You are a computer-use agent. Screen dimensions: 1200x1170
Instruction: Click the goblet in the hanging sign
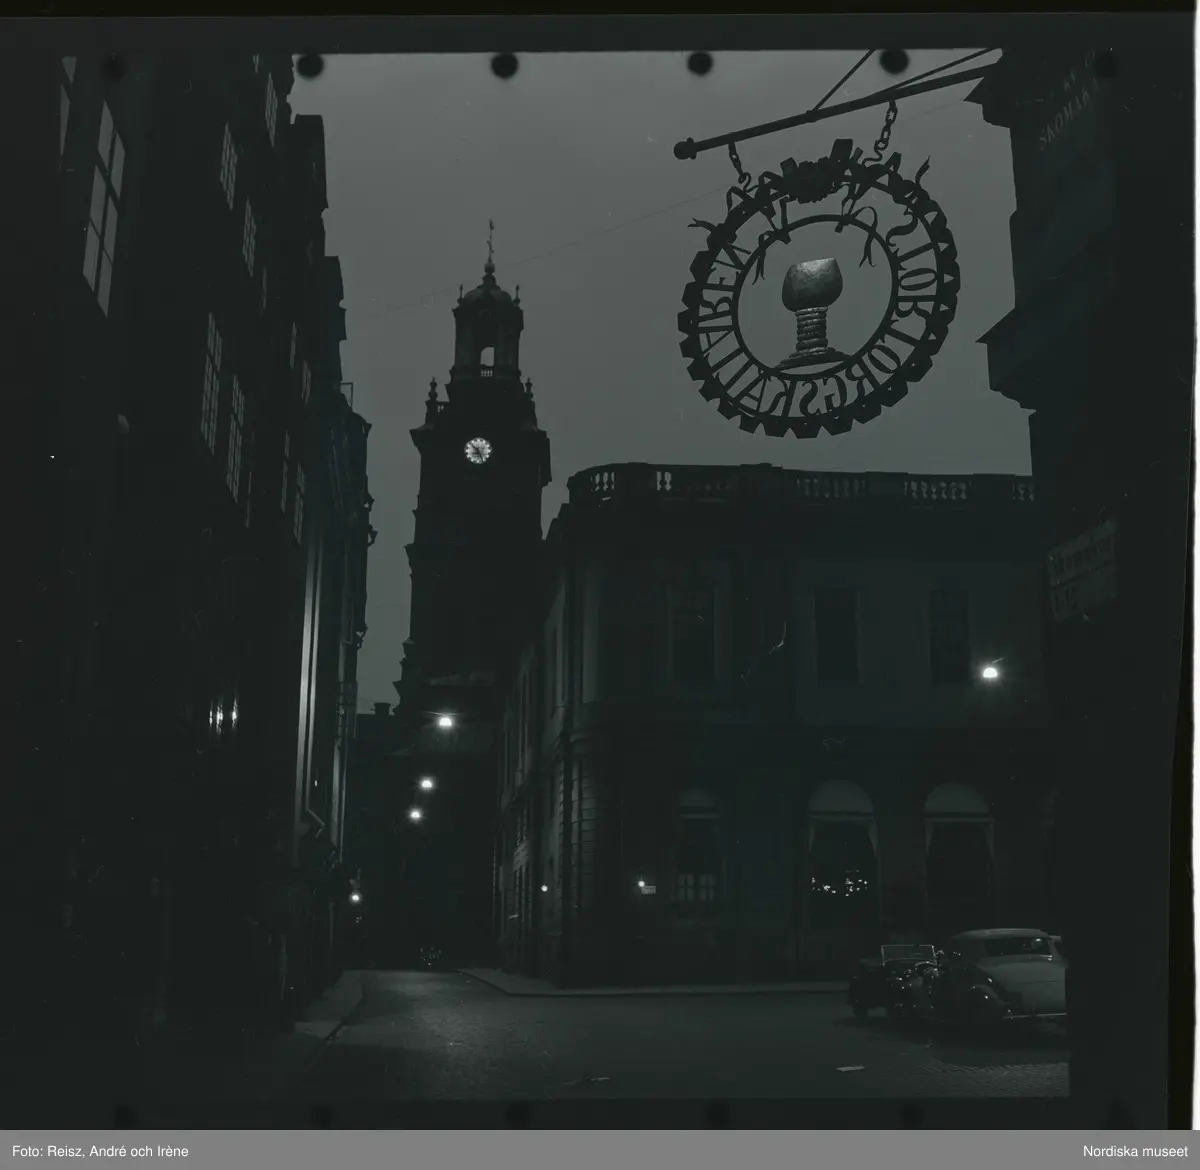coord(812,302)
